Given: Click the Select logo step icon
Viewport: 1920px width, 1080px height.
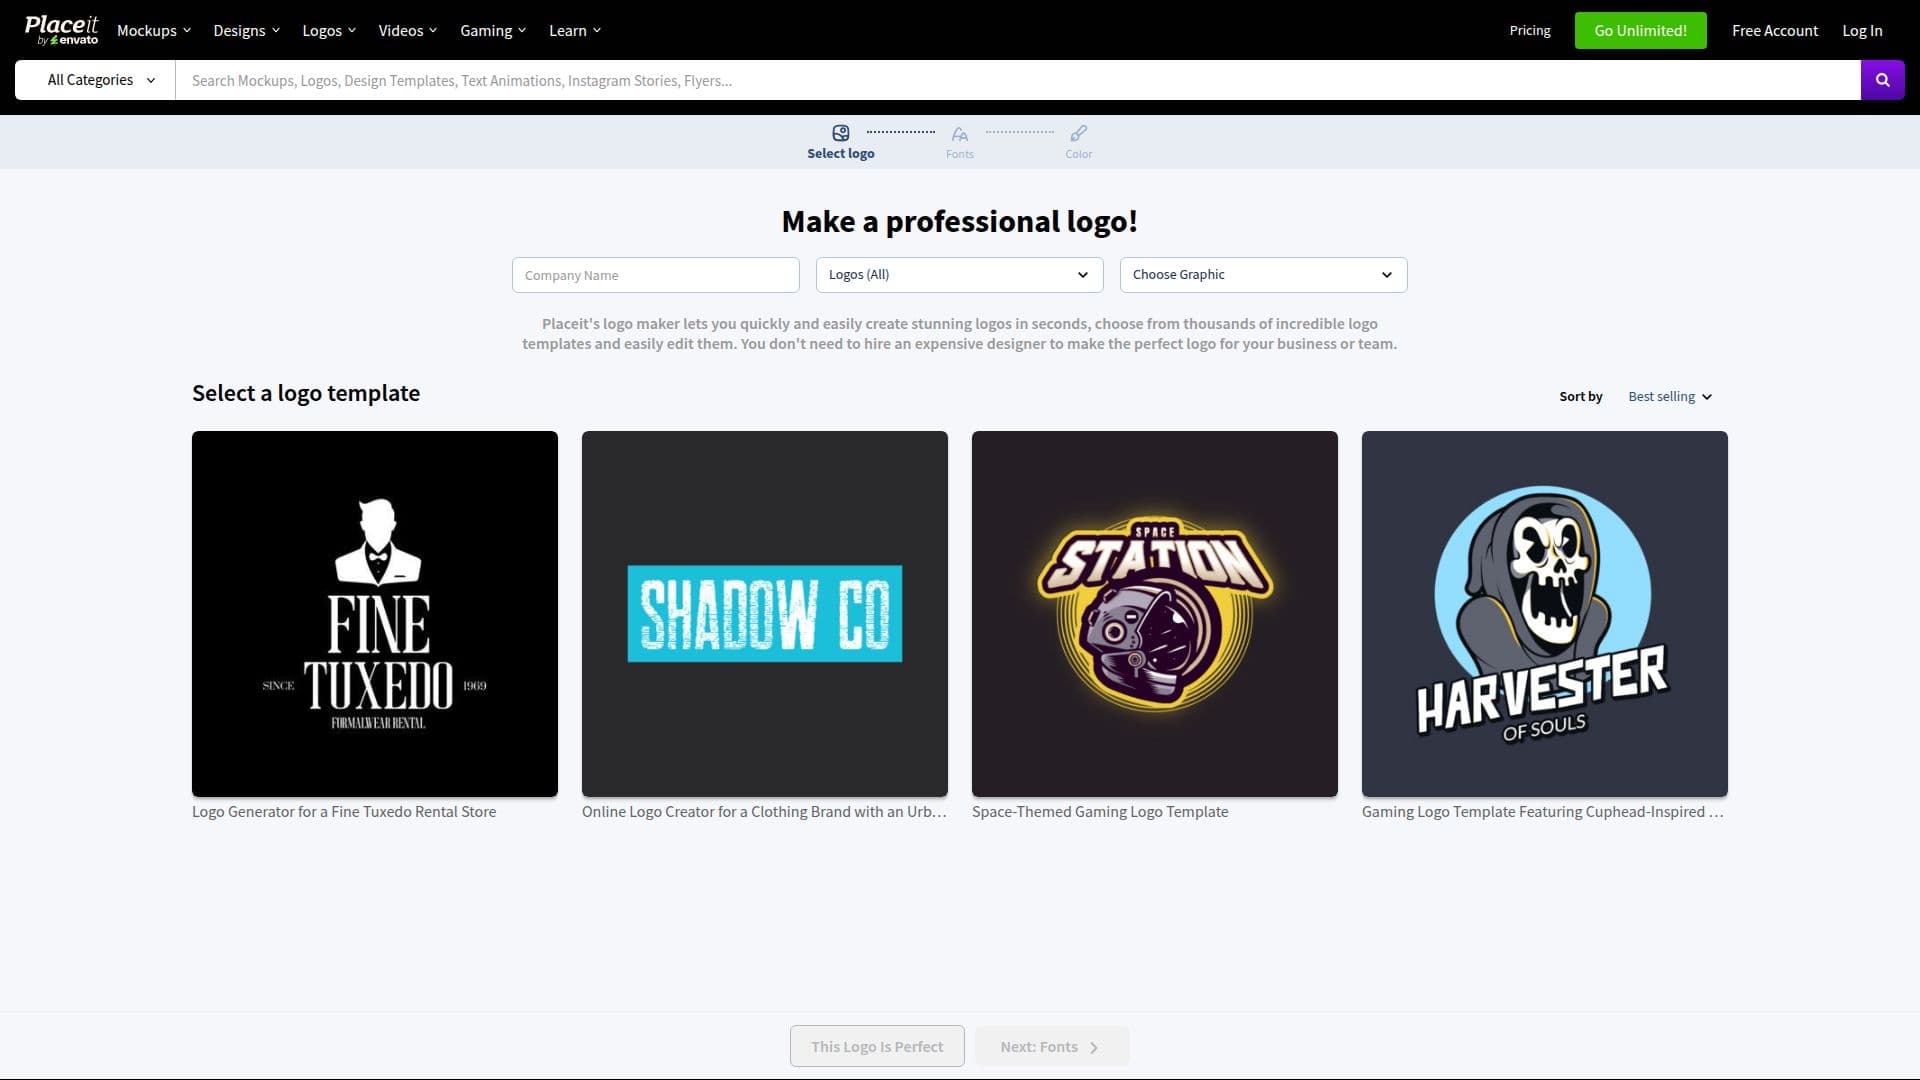Looking at the screenshot, I should (841, 133).
